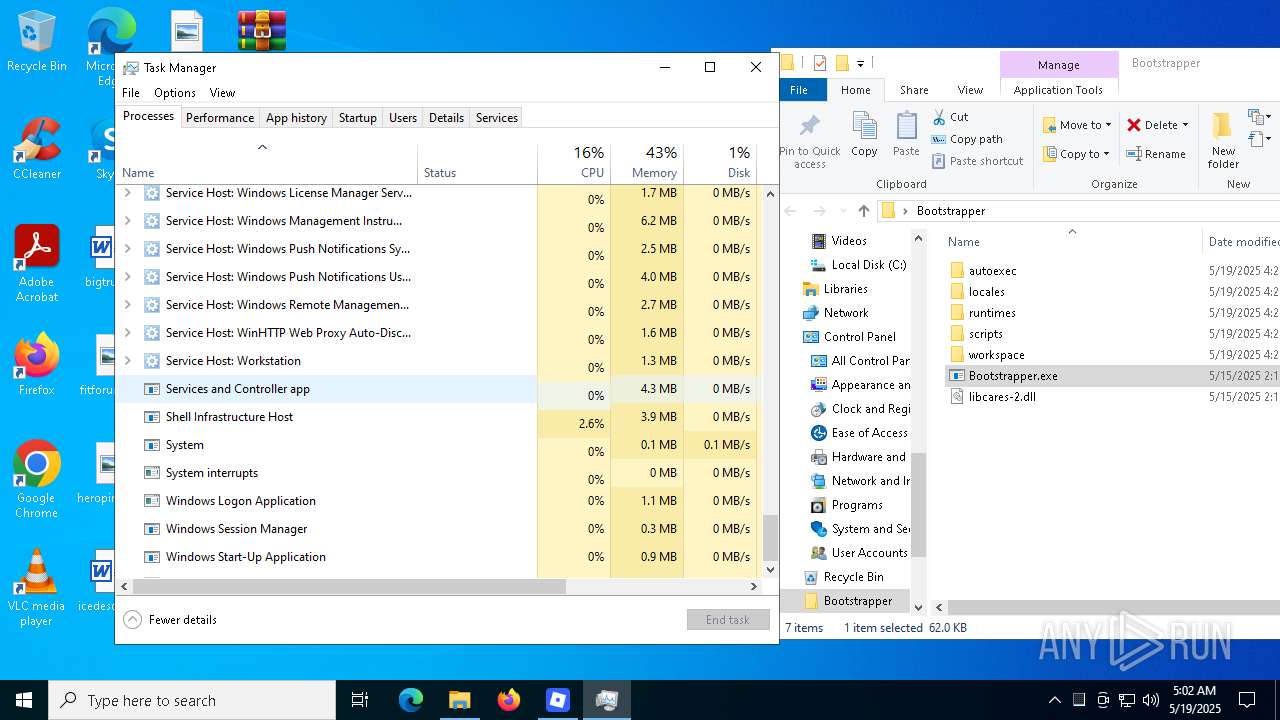Viewport: 1280px width, 720px height.
Task: Click Fewer details toggle
Action: (171, 620)
